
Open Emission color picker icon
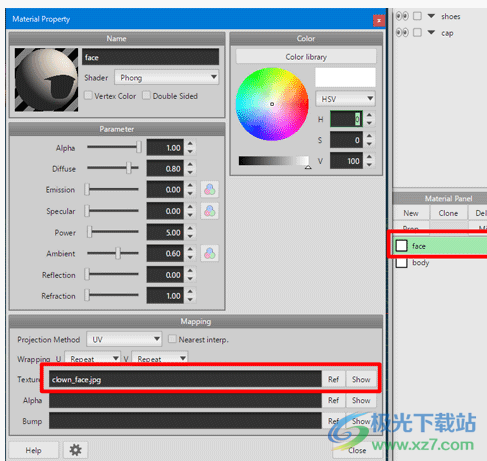coord(210,190)
